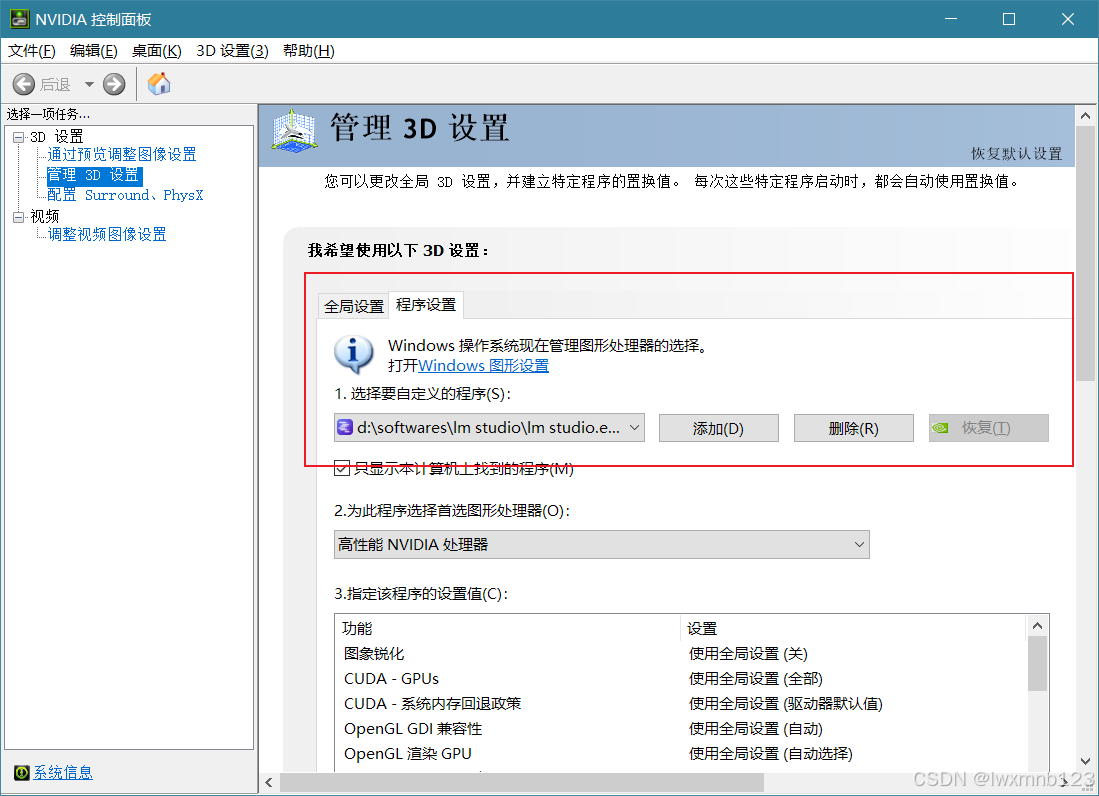1099x796 pixels.
Task: Click 使用全局设置 (关) value
Action: [x=748, y=654]
